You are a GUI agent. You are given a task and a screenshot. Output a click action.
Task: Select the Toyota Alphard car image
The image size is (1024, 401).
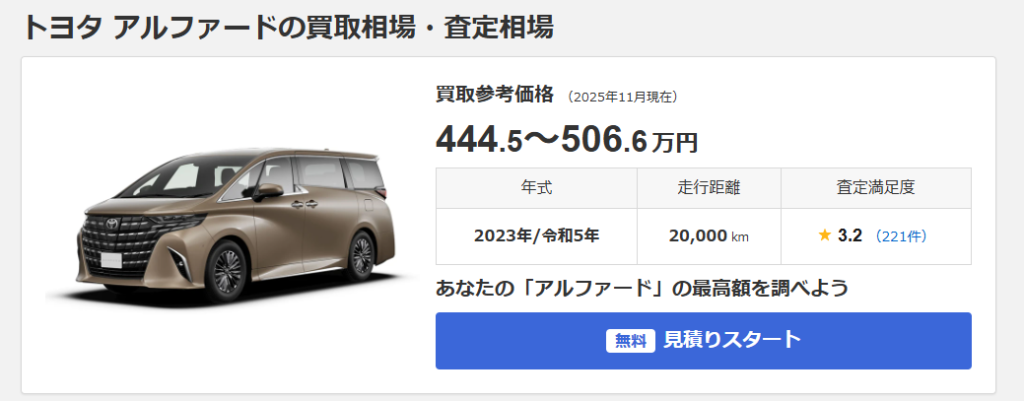pos(230,225)
